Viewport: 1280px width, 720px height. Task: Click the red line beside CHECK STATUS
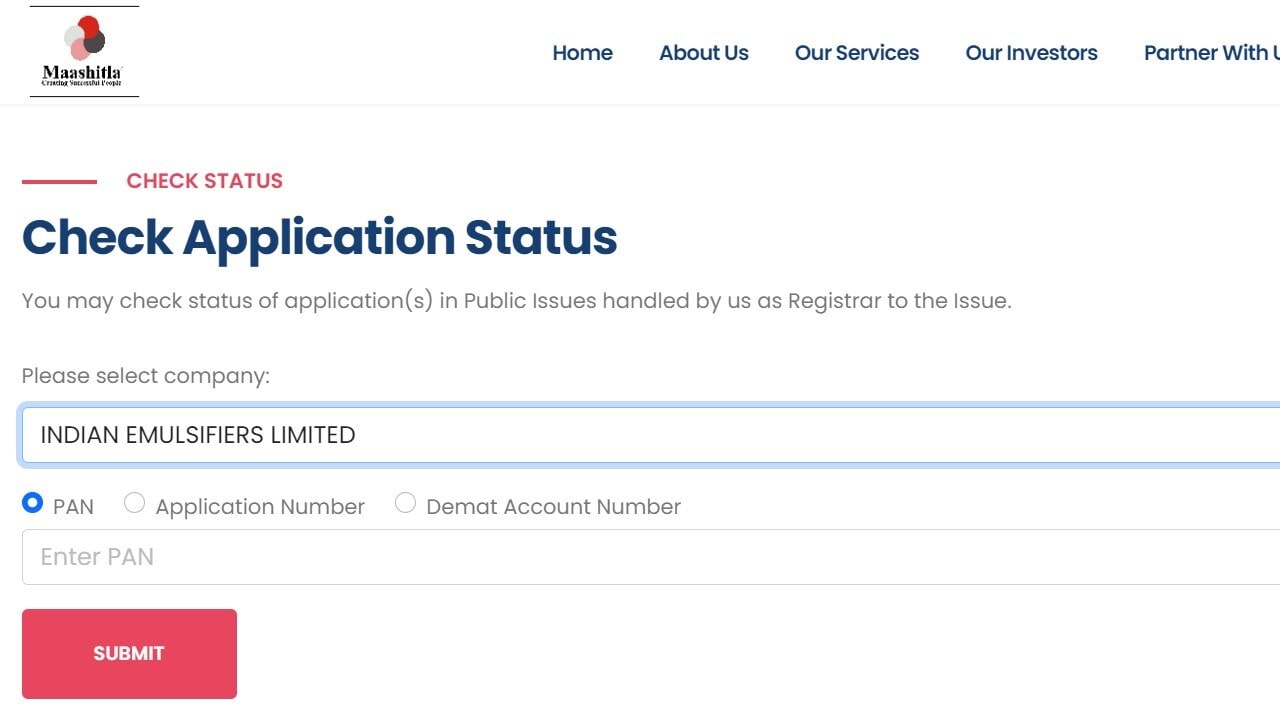pos(59,182)
